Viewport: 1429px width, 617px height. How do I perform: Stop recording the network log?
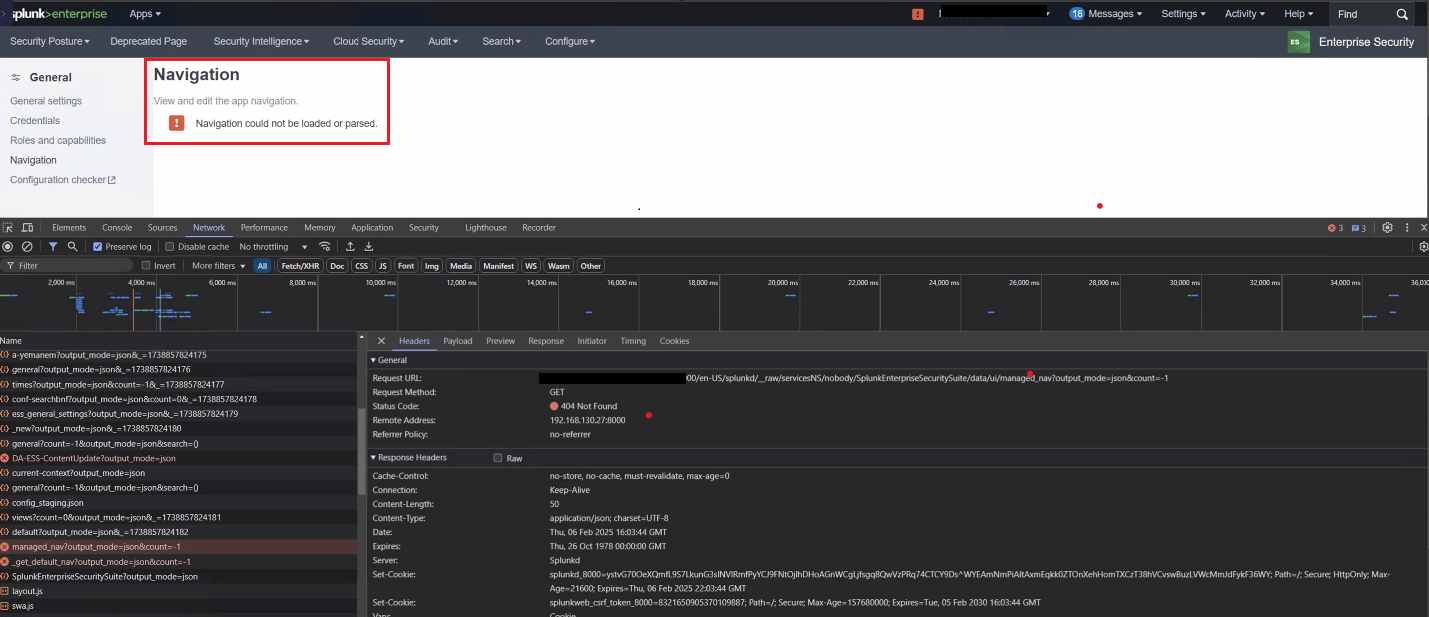click(x=8, y=247)
